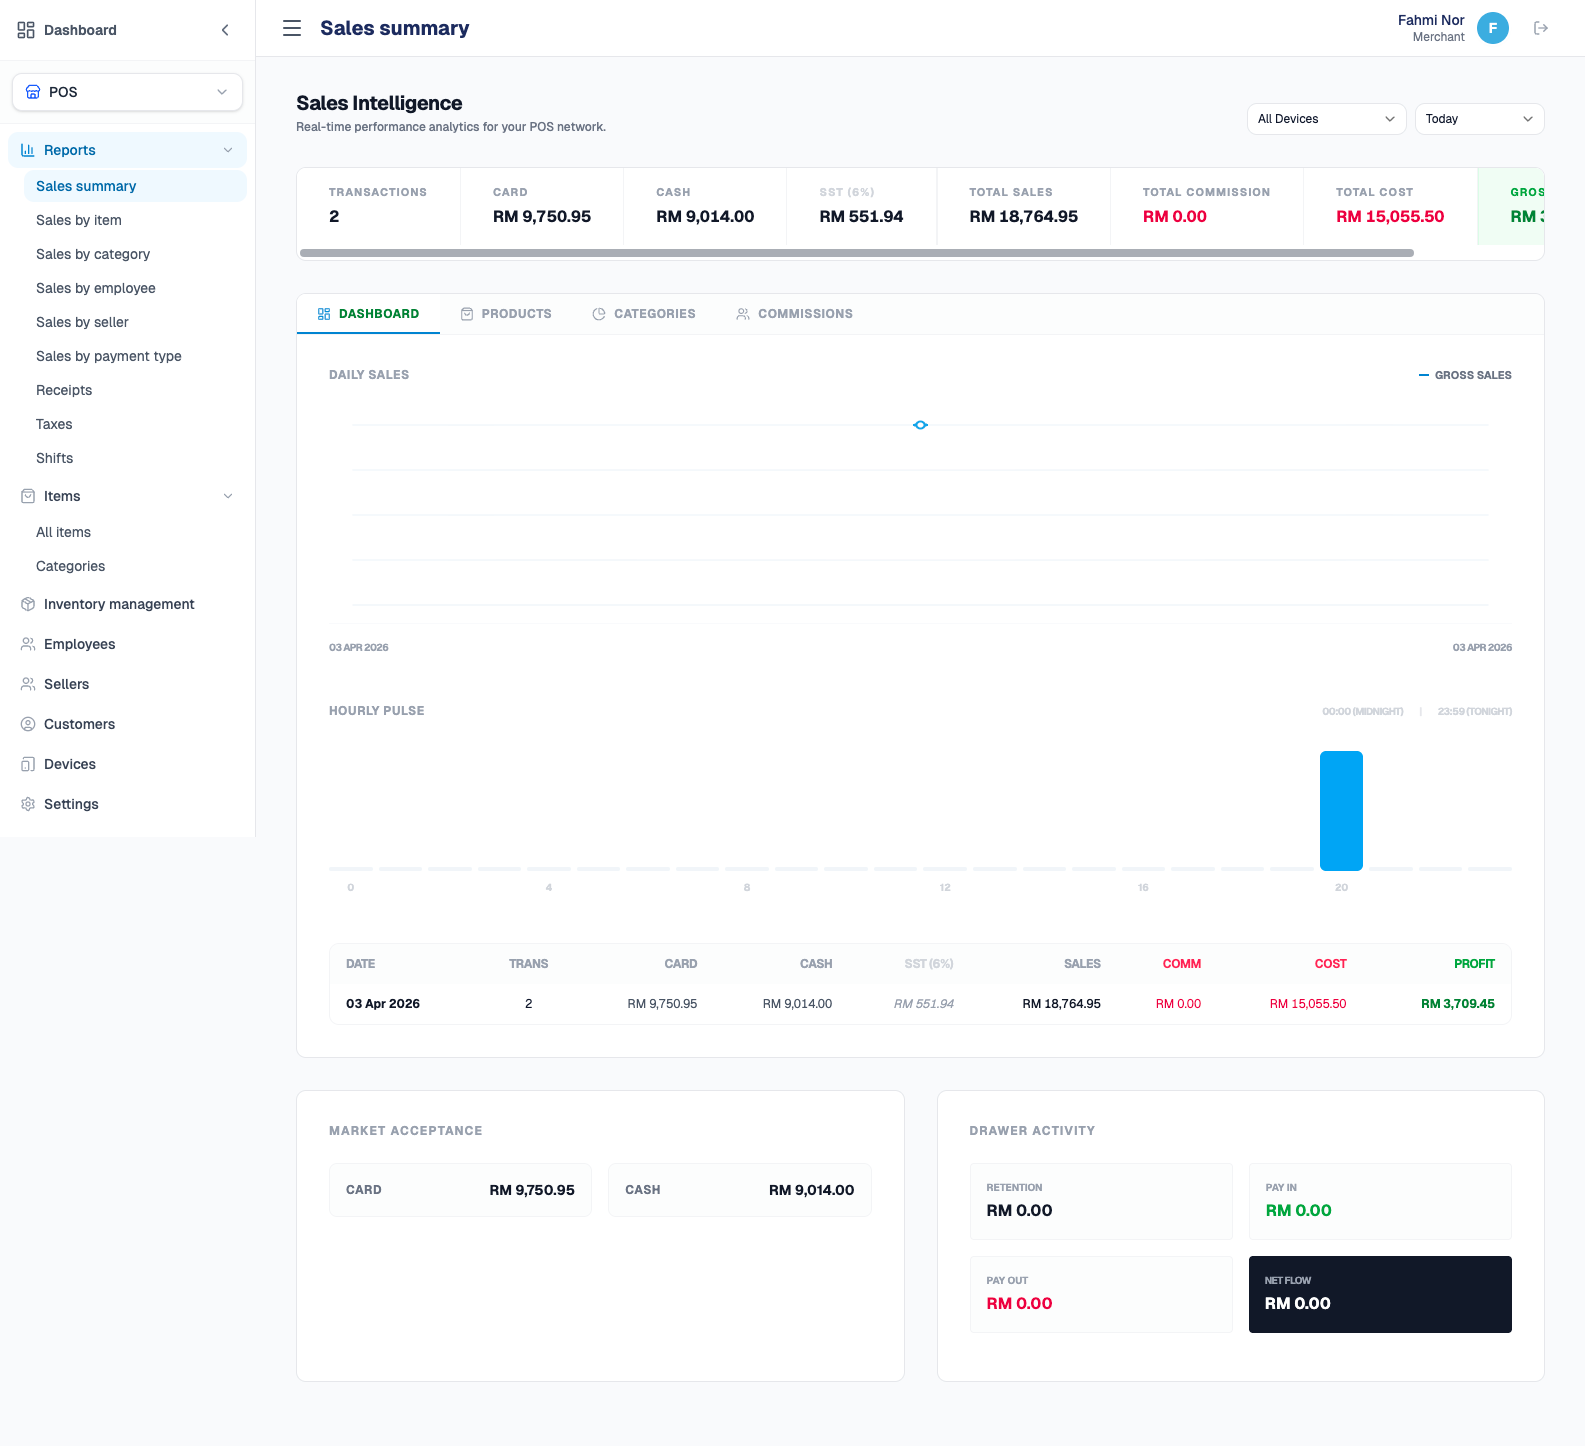
Task: Toggle the Gross Sales chart legend
Action: pyautogui.click(x=1465, y=375)
